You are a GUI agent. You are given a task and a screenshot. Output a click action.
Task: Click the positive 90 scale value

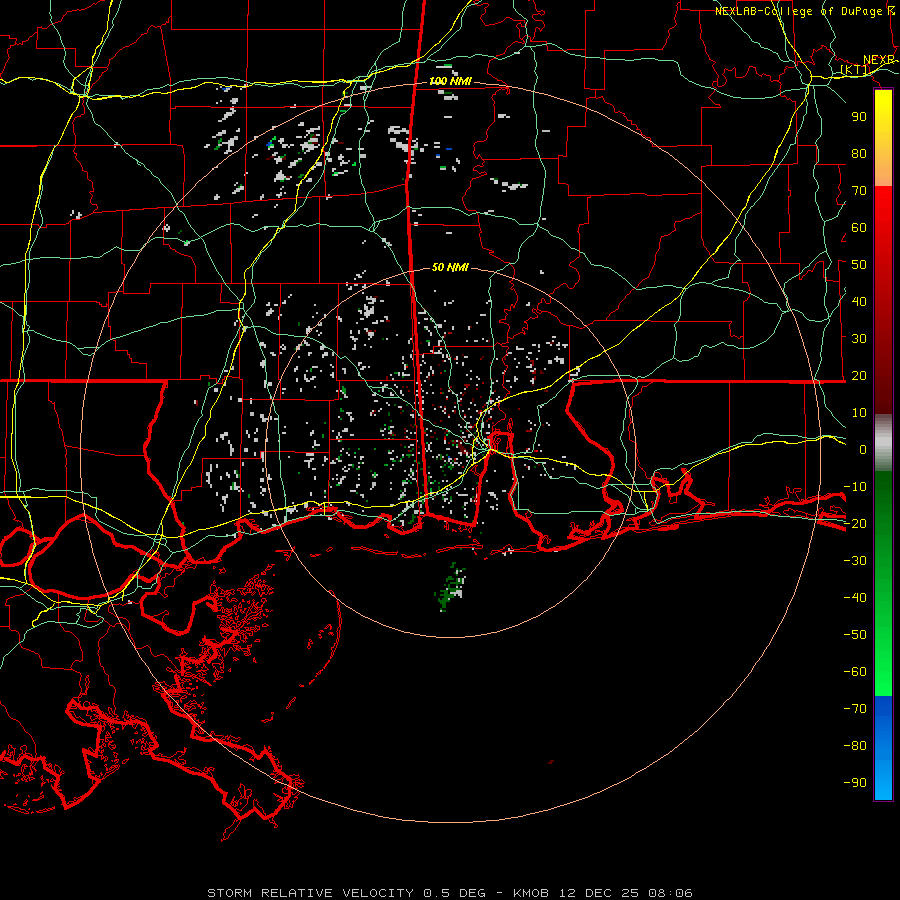(859, 117)
